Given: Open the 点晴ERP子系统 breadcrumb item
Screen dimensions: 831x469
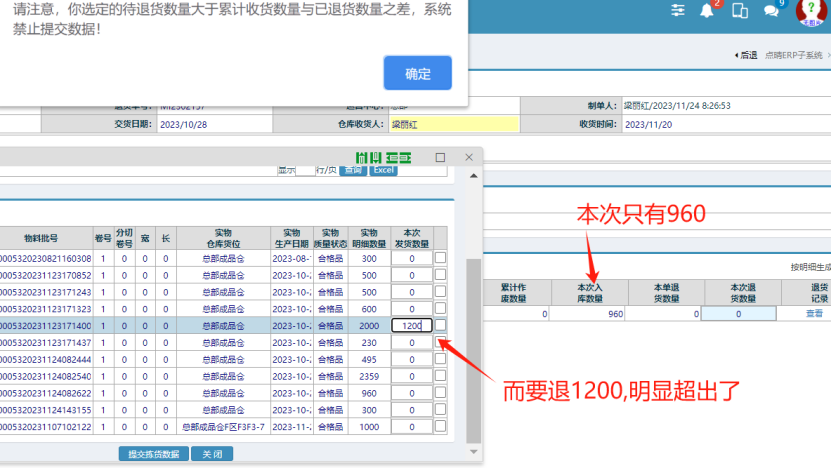Looking at the screenshot, I should 793,56.
